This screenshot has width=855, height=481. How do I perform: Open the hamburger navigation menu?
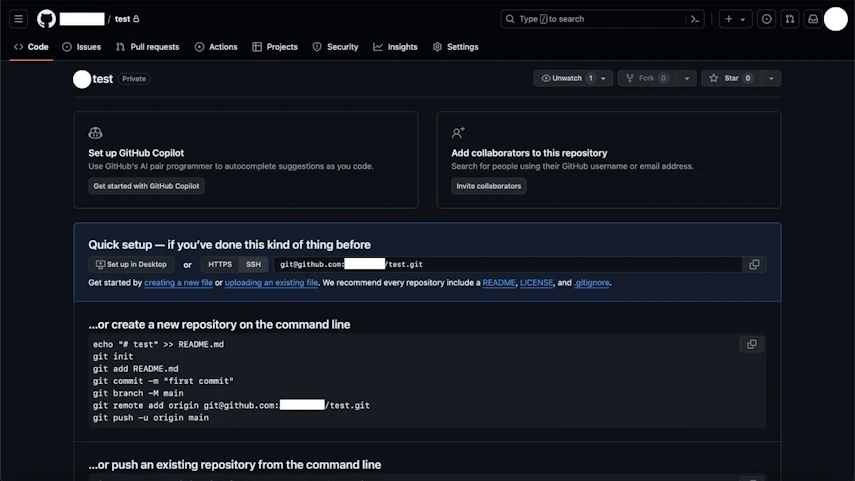19,19
